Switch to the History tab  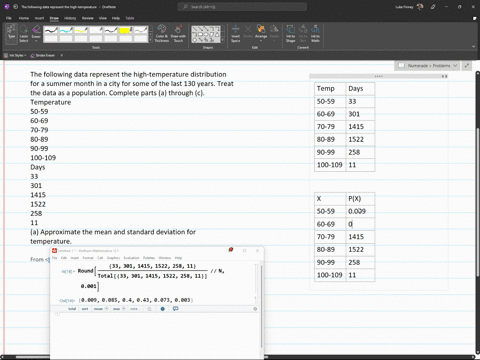click(70, 18)
